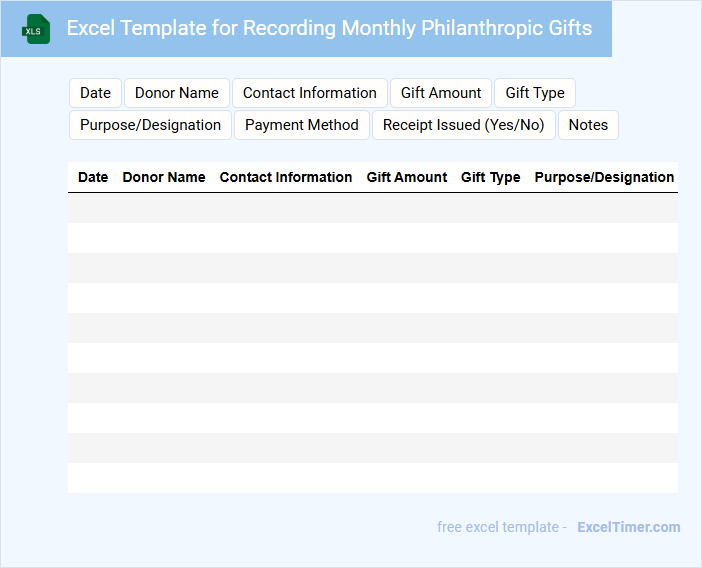
Task: Click the Receipt Issued (Yes/No) tag
Action: (464, 125)
